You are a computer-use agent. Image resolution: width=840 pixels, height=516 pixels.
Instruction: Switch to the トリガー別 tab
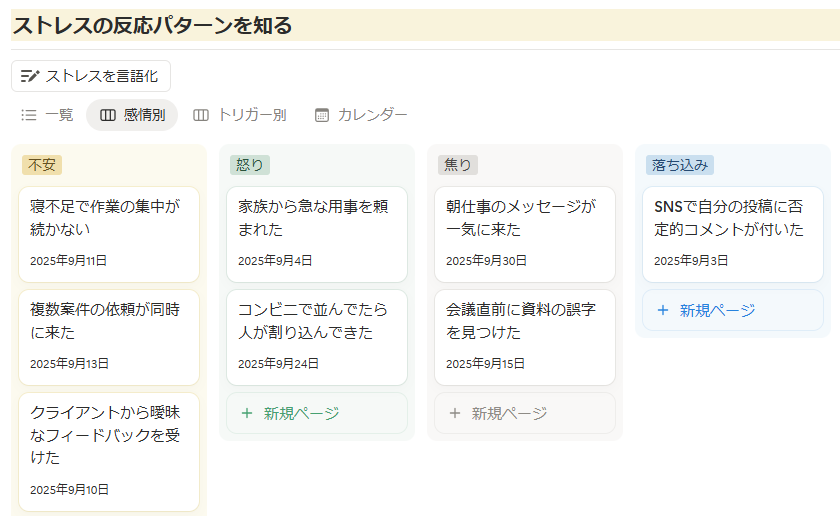240,115
